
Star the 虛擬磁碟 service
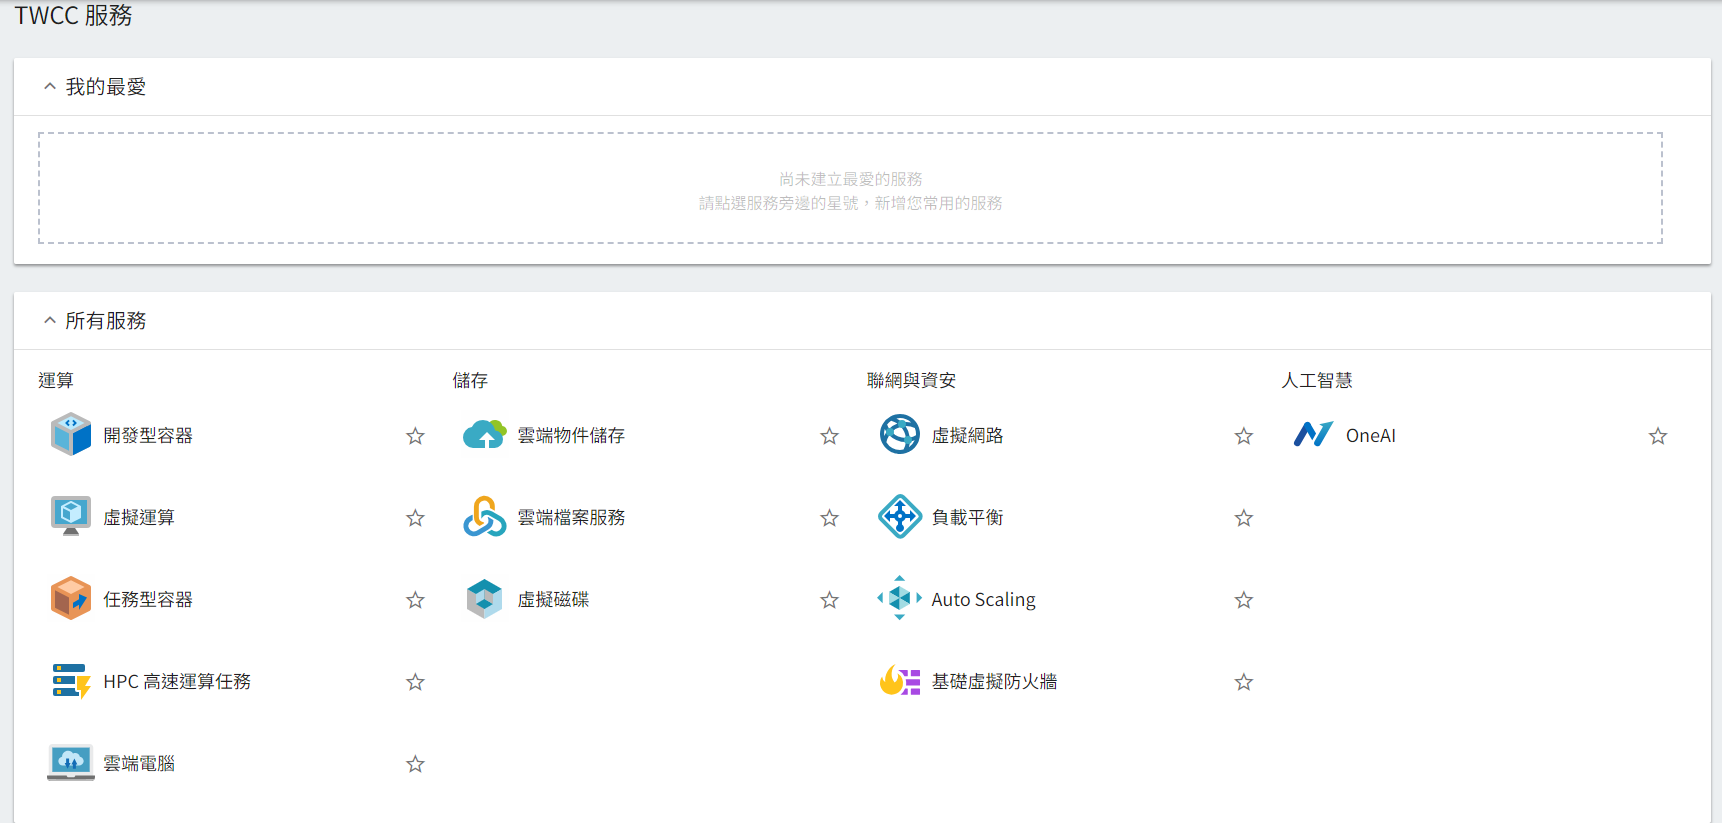coord(829,600)
